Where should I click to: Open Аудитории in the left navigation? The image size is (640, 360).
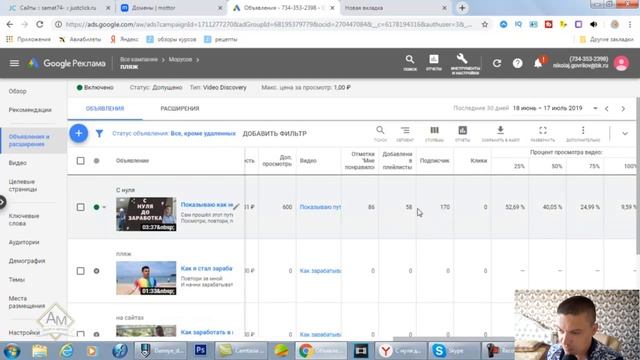pos(24,242)
